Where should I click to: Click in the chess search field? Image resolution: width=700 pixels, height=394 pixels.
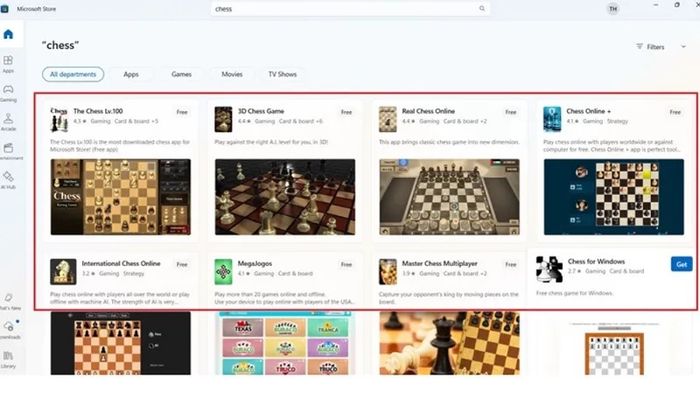[350, 8]
